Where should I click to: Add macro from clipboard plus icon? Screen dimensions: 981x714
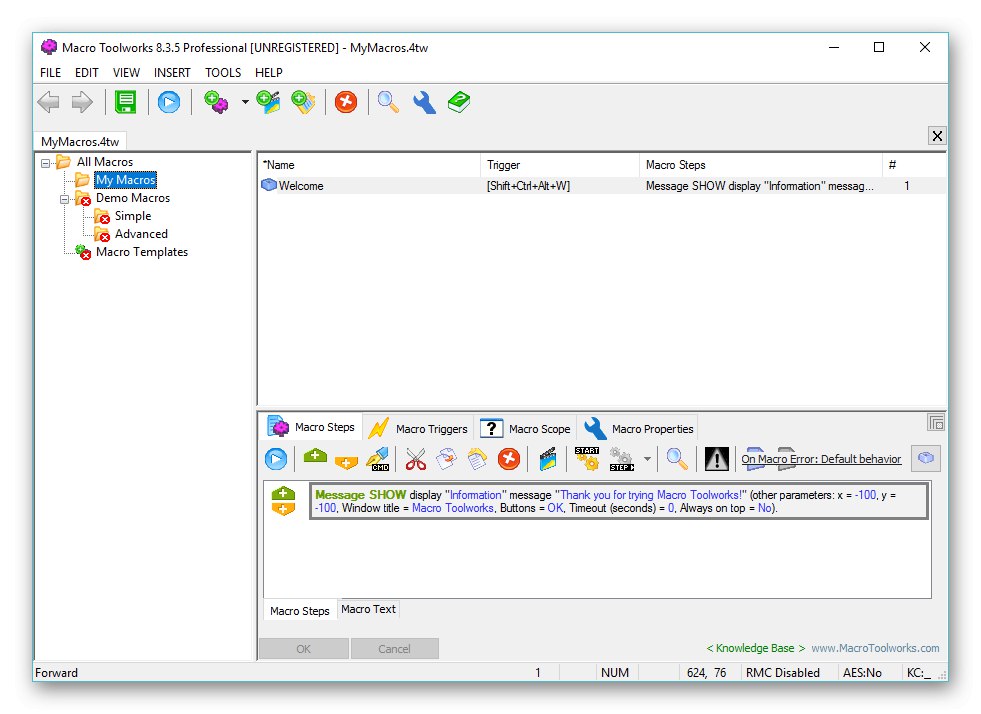[x=304, y=102]
